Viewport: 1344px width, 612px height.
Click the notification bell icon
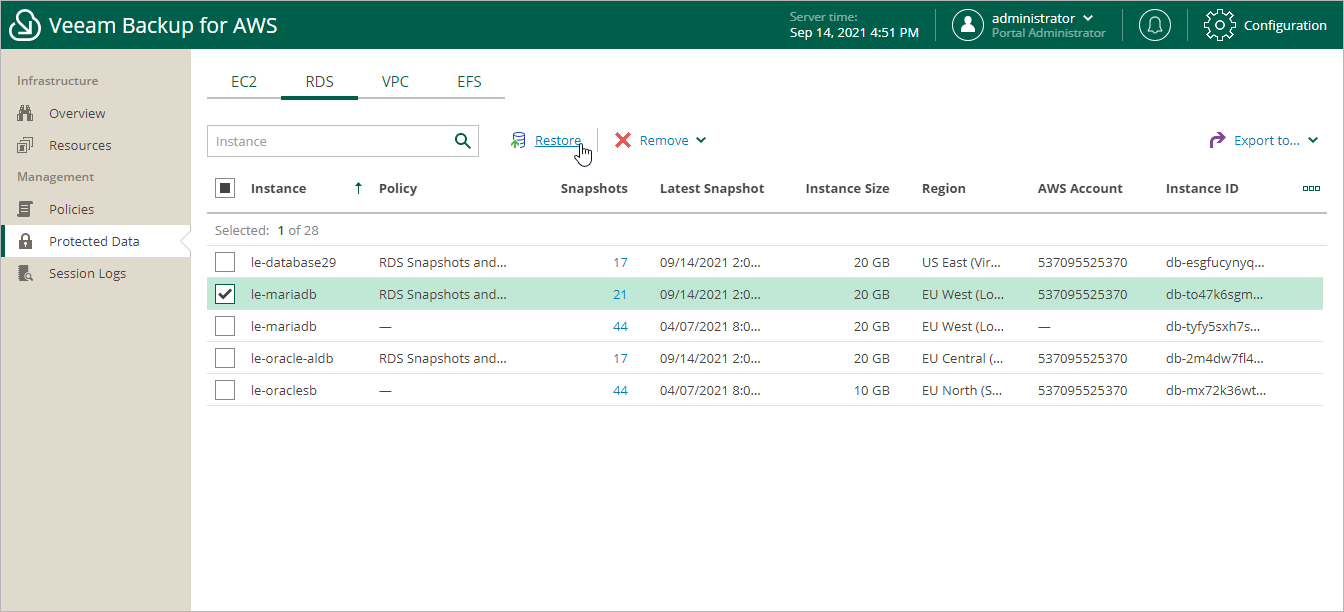point(1155,25)
